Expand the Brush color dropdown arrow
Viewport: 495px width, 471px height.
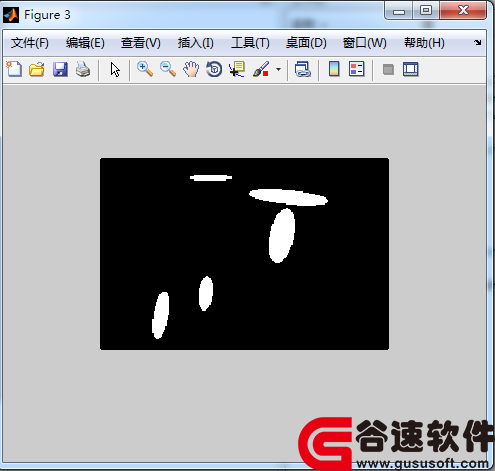pos(278,70)
